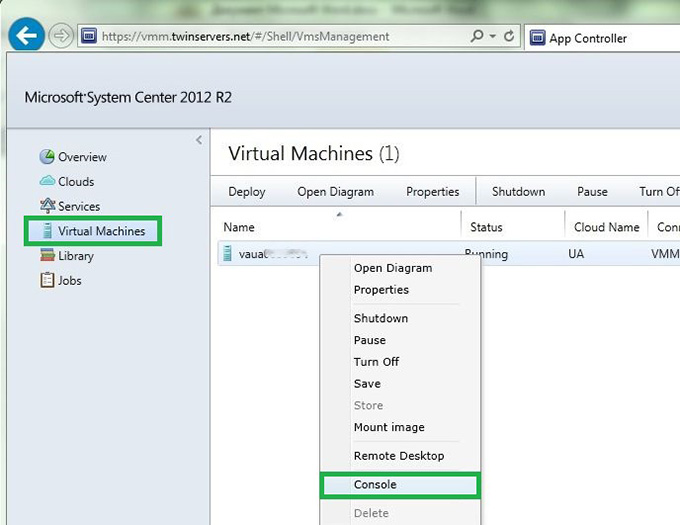This screenshot has width=680, height=525.
Task: Click Pause in the toolbar
Action: coord(592,192)
